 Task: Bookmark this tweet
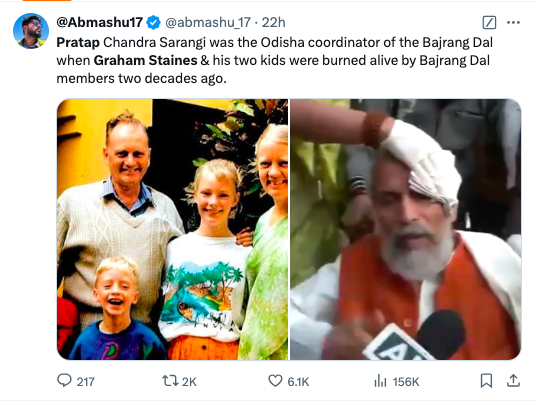486,380
